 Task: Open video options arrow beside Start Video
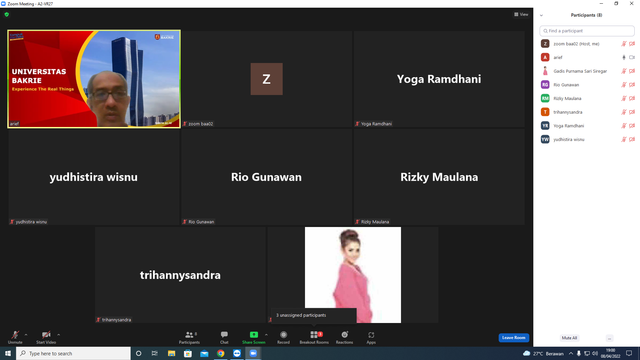click(x=58, y=335)
